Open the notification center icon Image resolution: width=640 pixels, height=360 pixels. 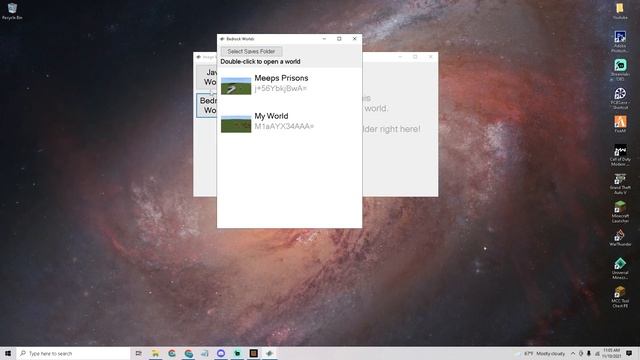point(629,353)
